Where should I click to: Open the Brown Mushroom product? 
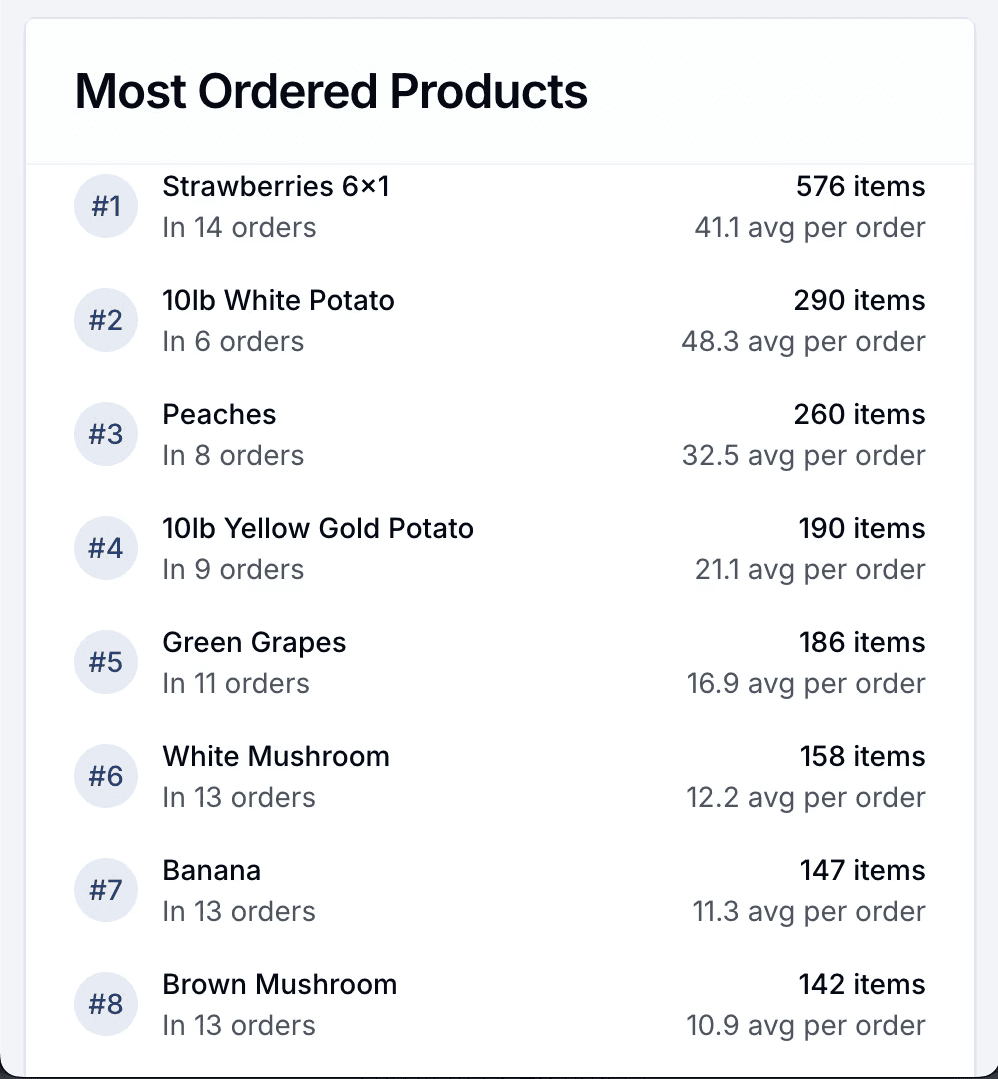pyautogui.click(x=279, y=985)
